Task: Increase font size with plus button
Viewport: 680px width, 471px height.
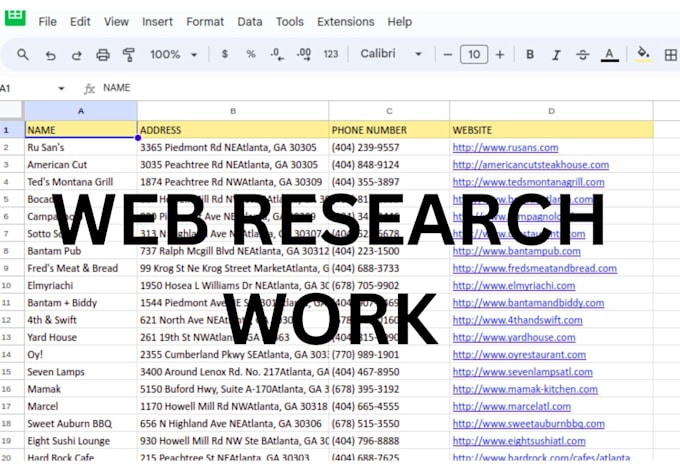Action: (500, 55)
